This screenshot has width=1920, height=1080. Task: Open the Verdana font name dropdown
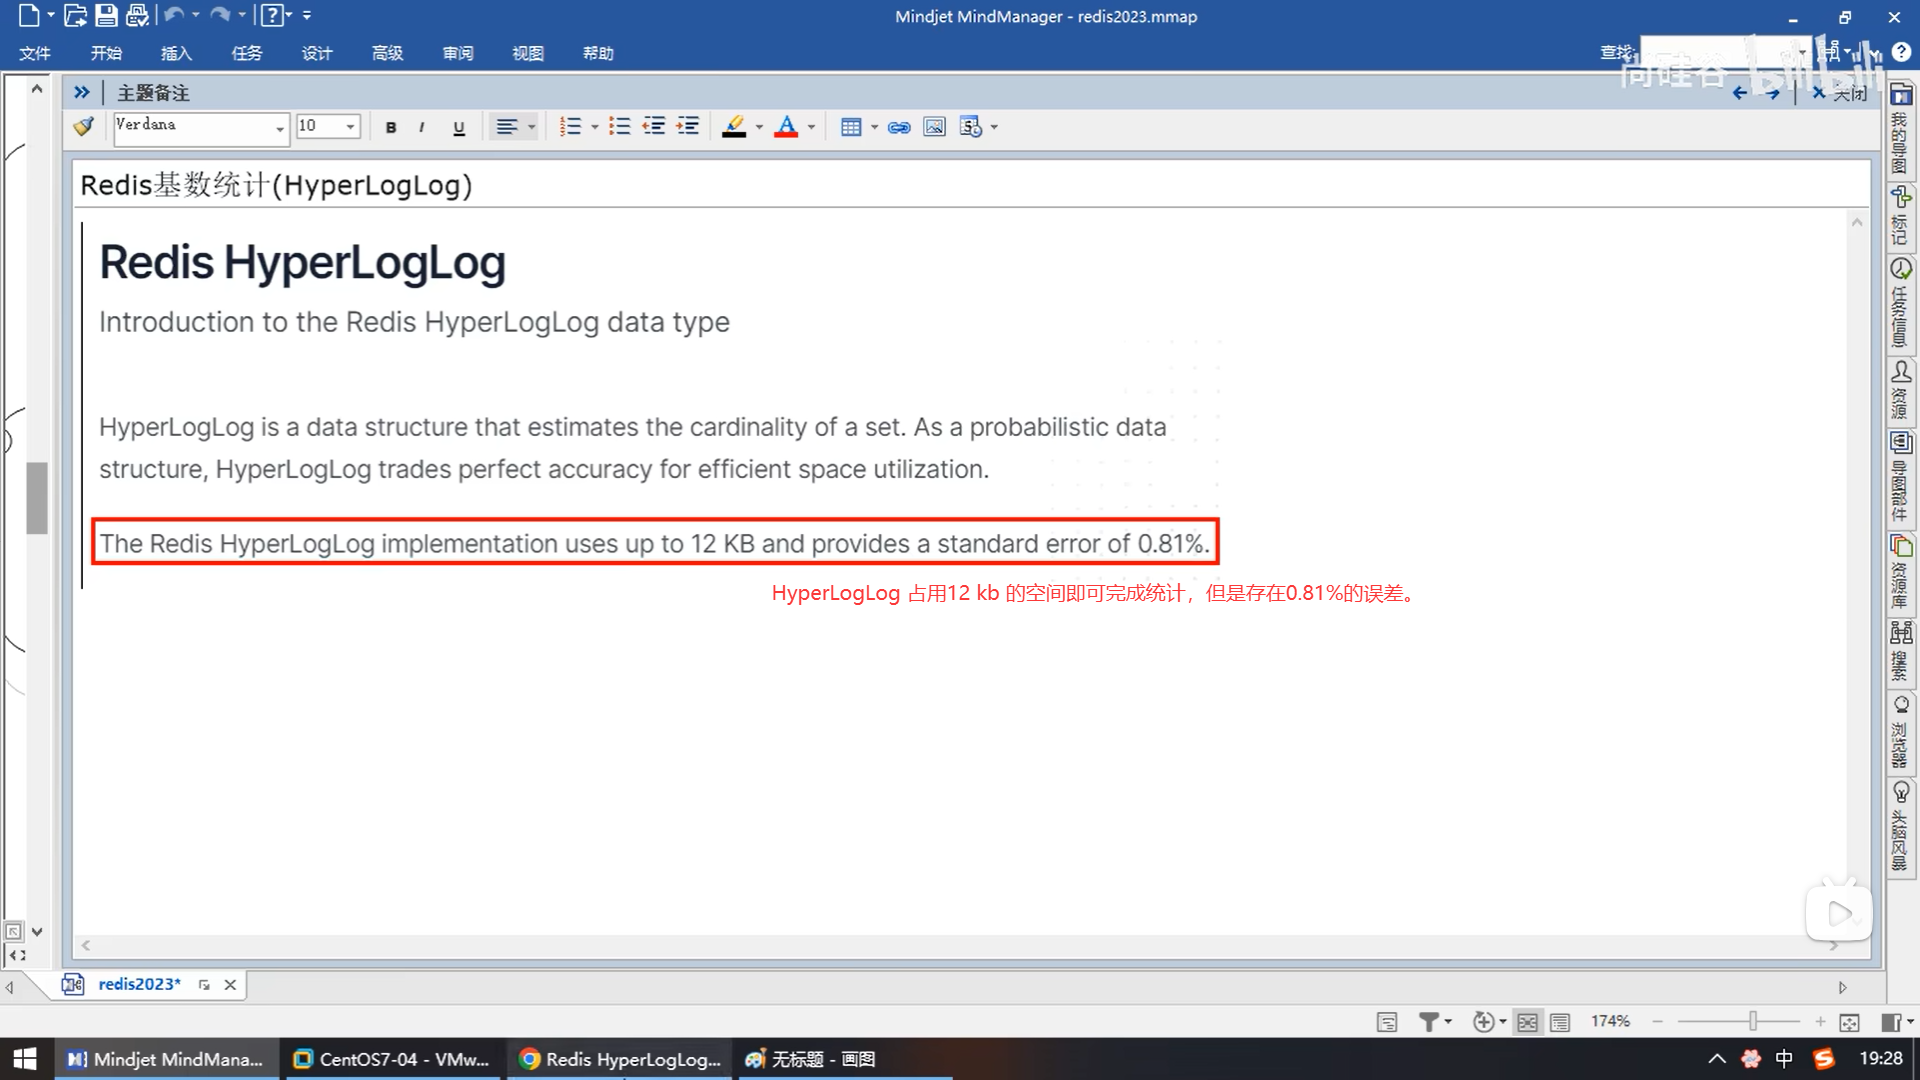[280, 128]
